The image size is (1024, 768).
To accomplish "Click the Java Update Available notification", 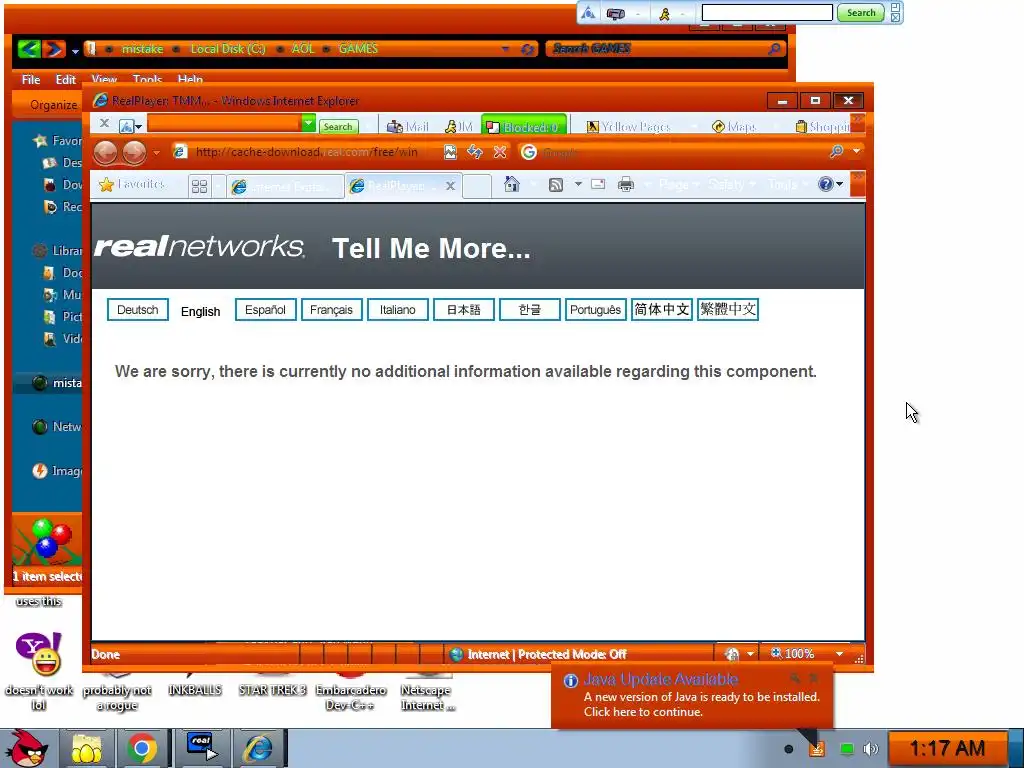I will [692, 695].
